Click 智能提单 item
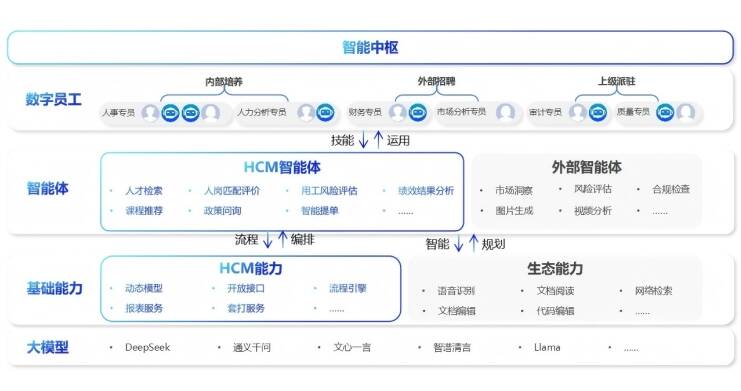The height and width of the screenshot is (391, 741). (x=320, y=210)
